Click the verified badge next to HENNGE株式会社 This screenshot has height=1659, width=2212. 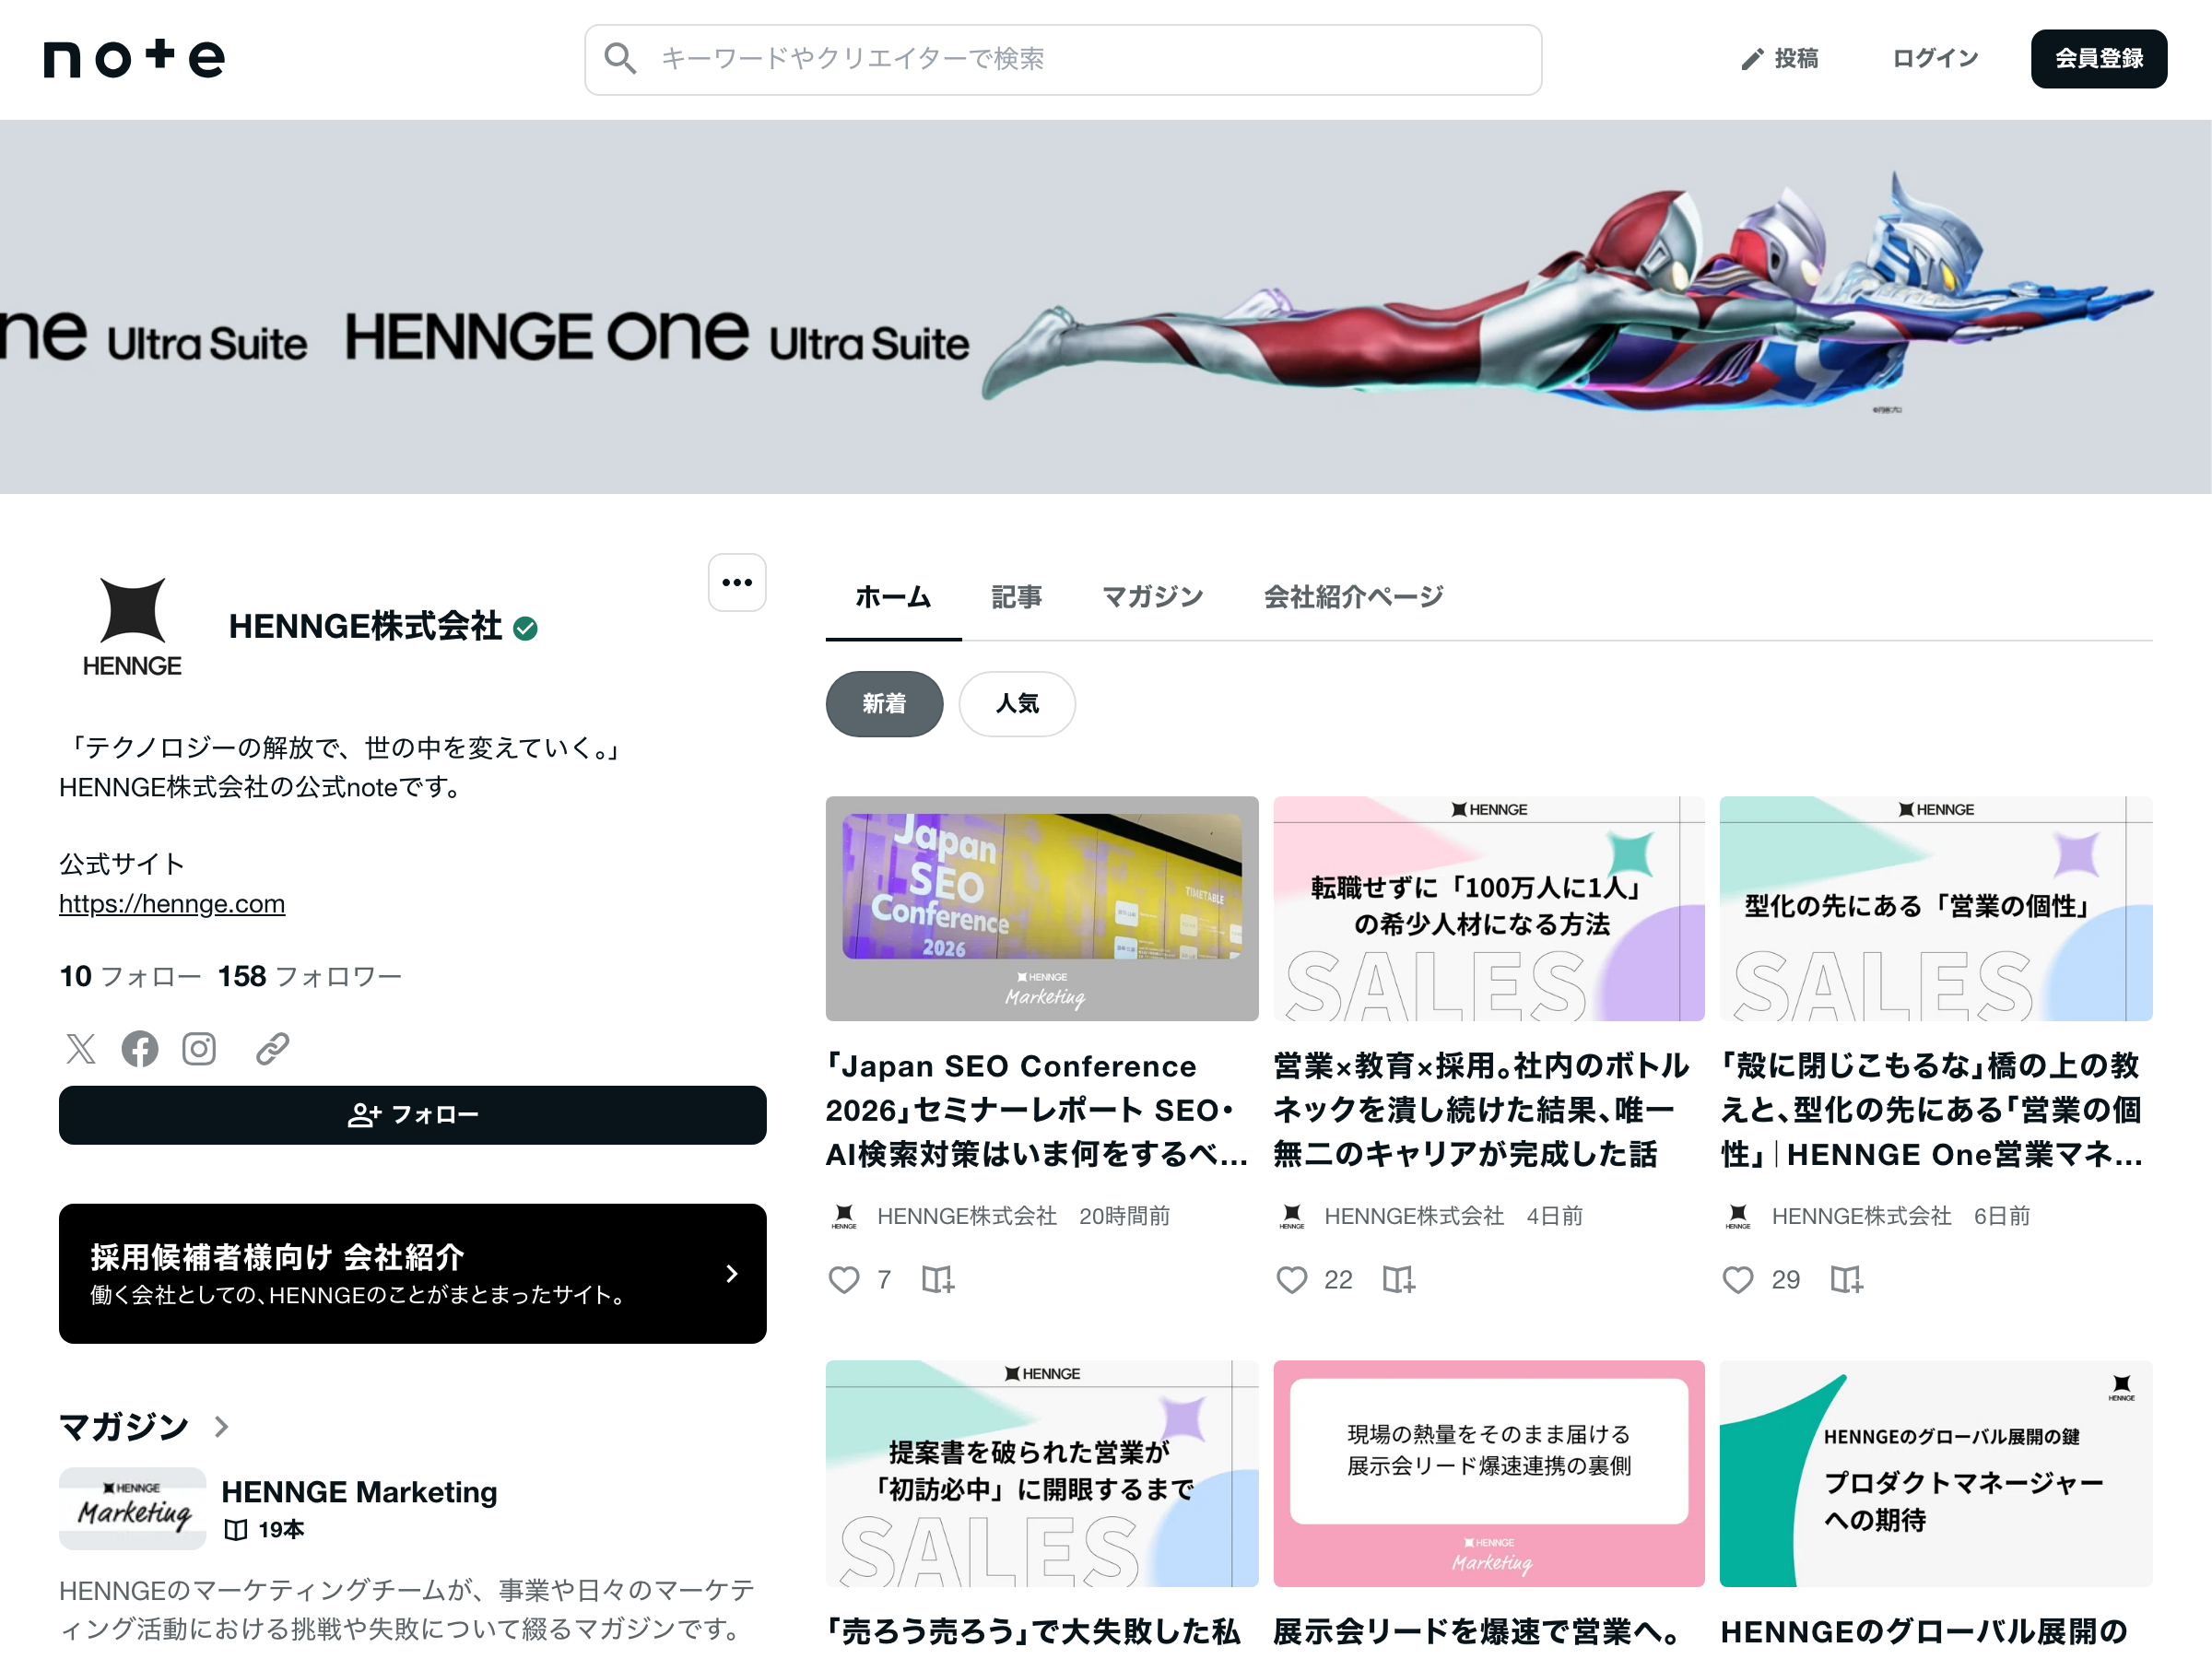[525, 628]
